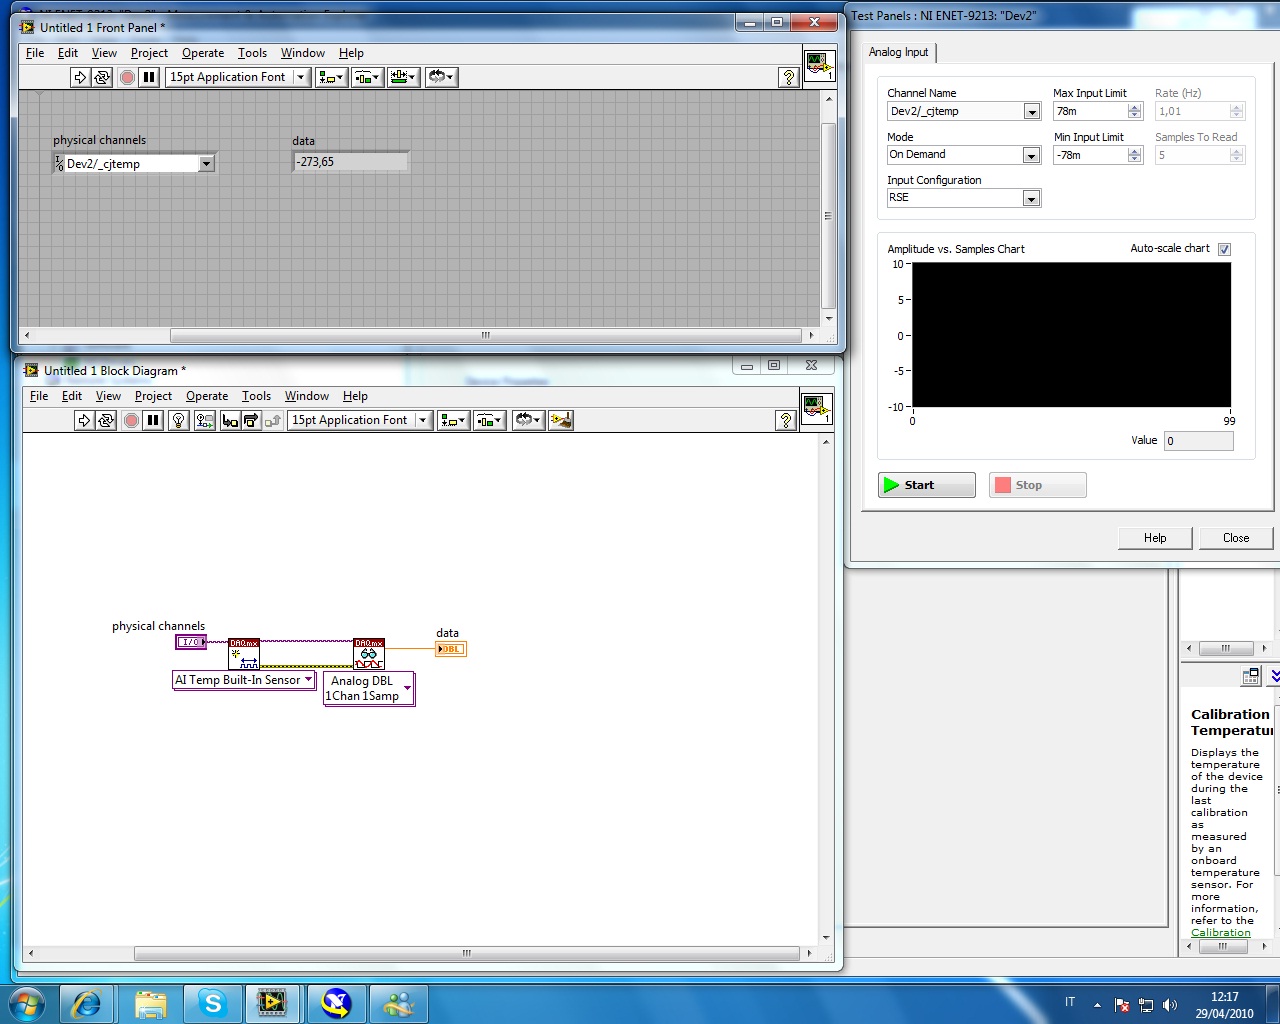Open Align Objects menu in Front Panel
The height and width of the screenshot is (1024, 1280).
pos(330,77)
